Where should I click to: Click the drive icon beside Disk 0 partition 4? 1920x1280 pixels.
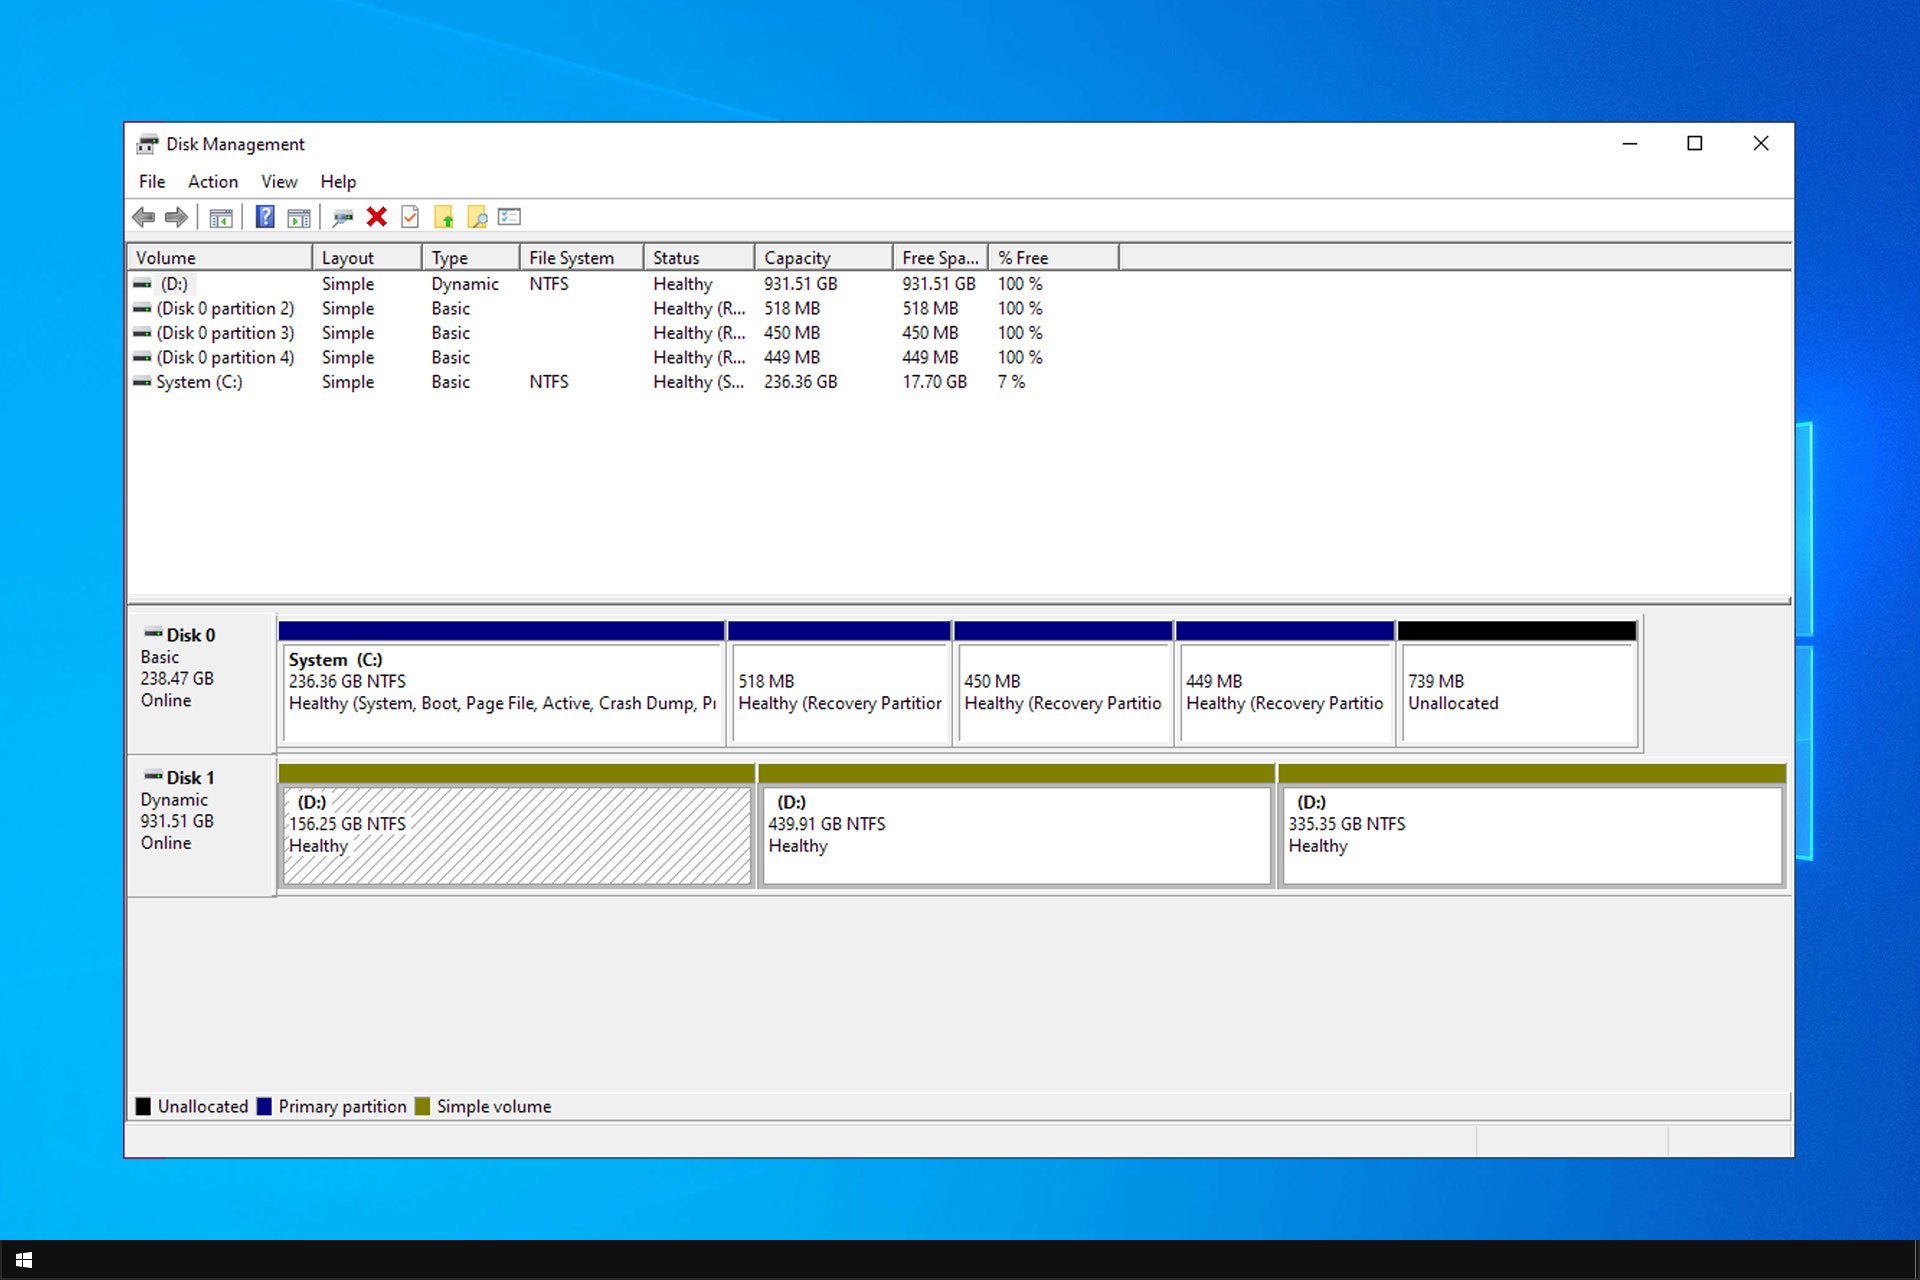click(143, 357)
